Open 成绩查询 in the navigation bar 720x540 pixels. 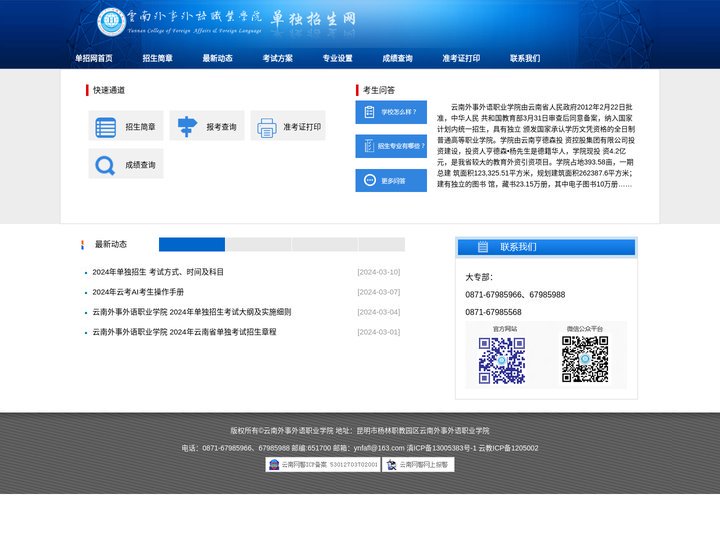click(398, 58)
